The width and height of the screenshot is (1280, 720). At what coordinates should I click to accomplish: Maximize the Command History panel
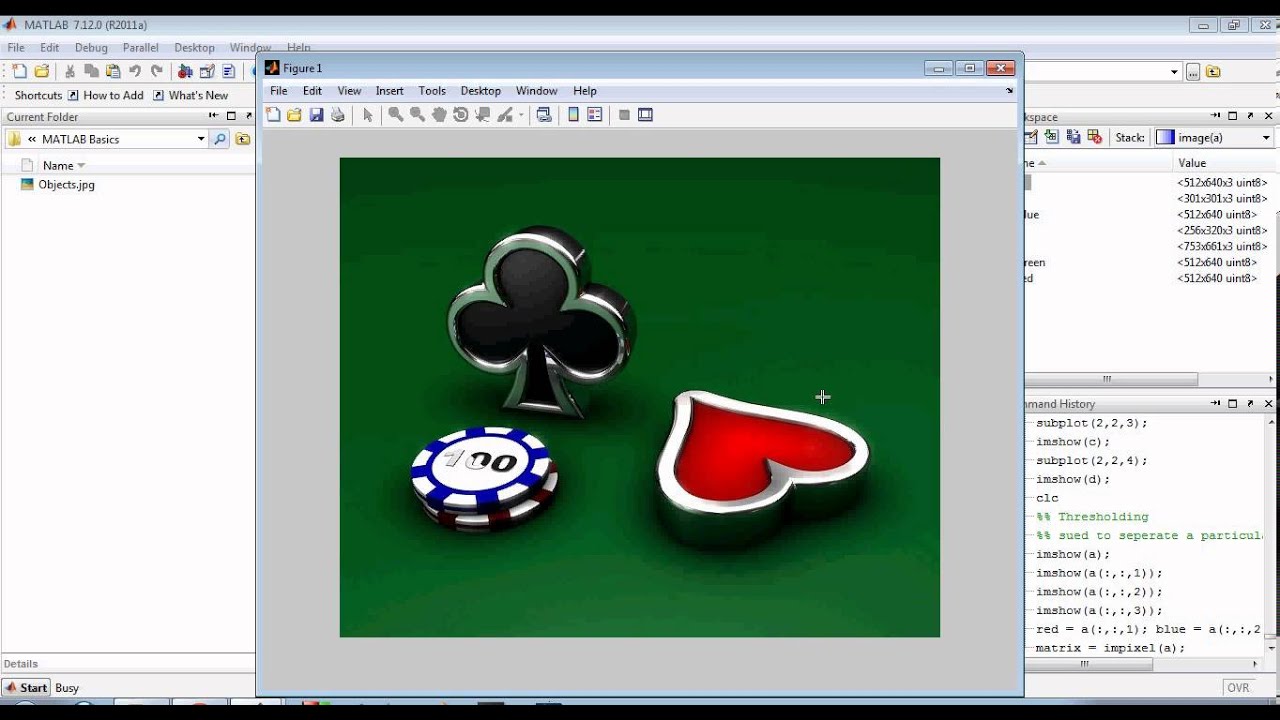point(1233,404)
